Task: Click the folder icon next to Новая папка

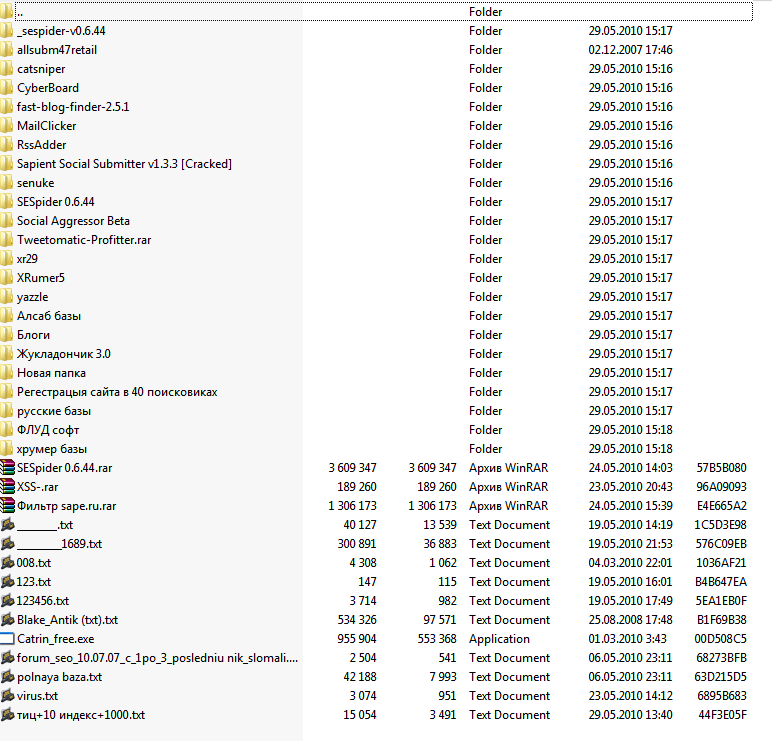Action: click(6, 373)
